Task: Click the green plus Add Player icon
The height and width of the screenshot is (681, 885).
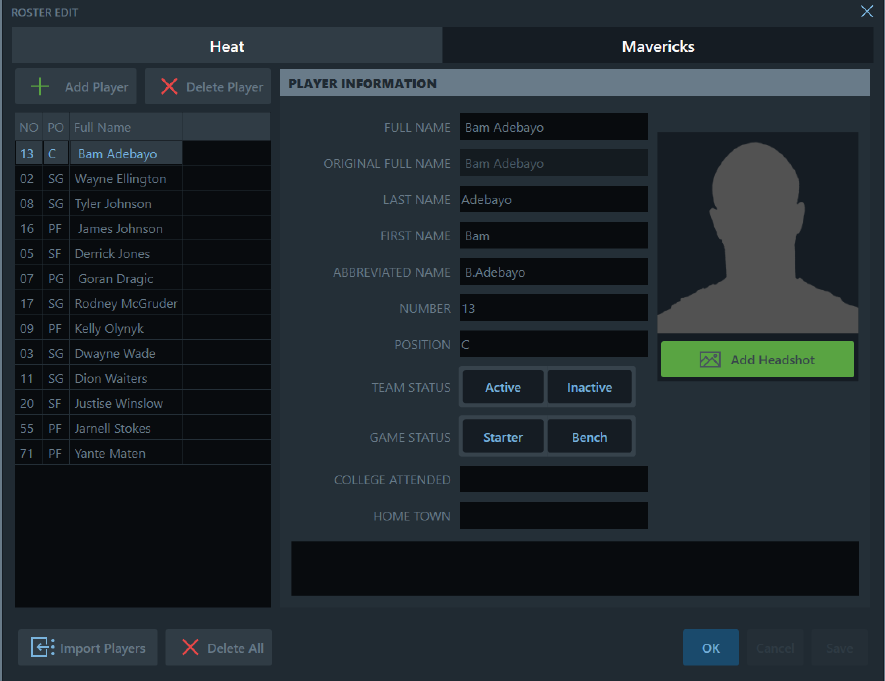Action: [x=40, y=87]
